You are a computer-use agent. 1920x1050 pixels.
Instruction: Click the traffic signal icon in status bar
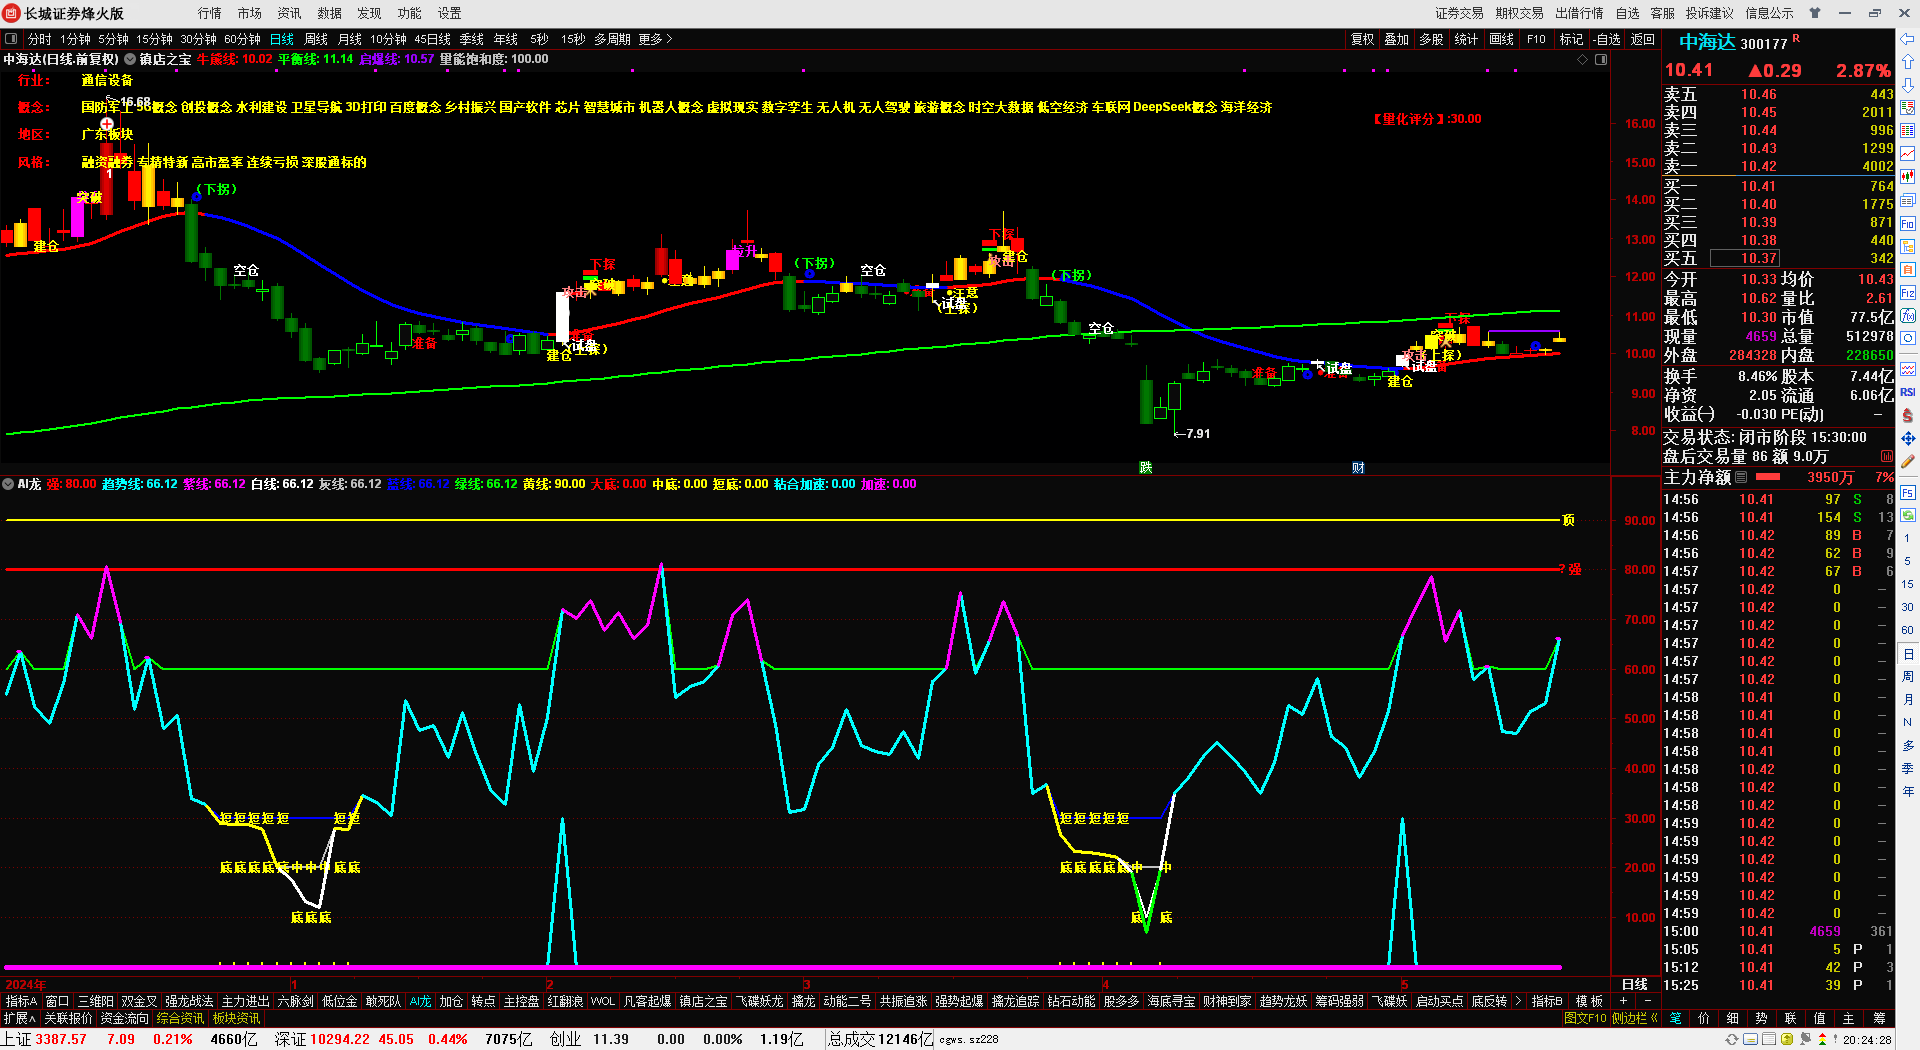1822,1039
